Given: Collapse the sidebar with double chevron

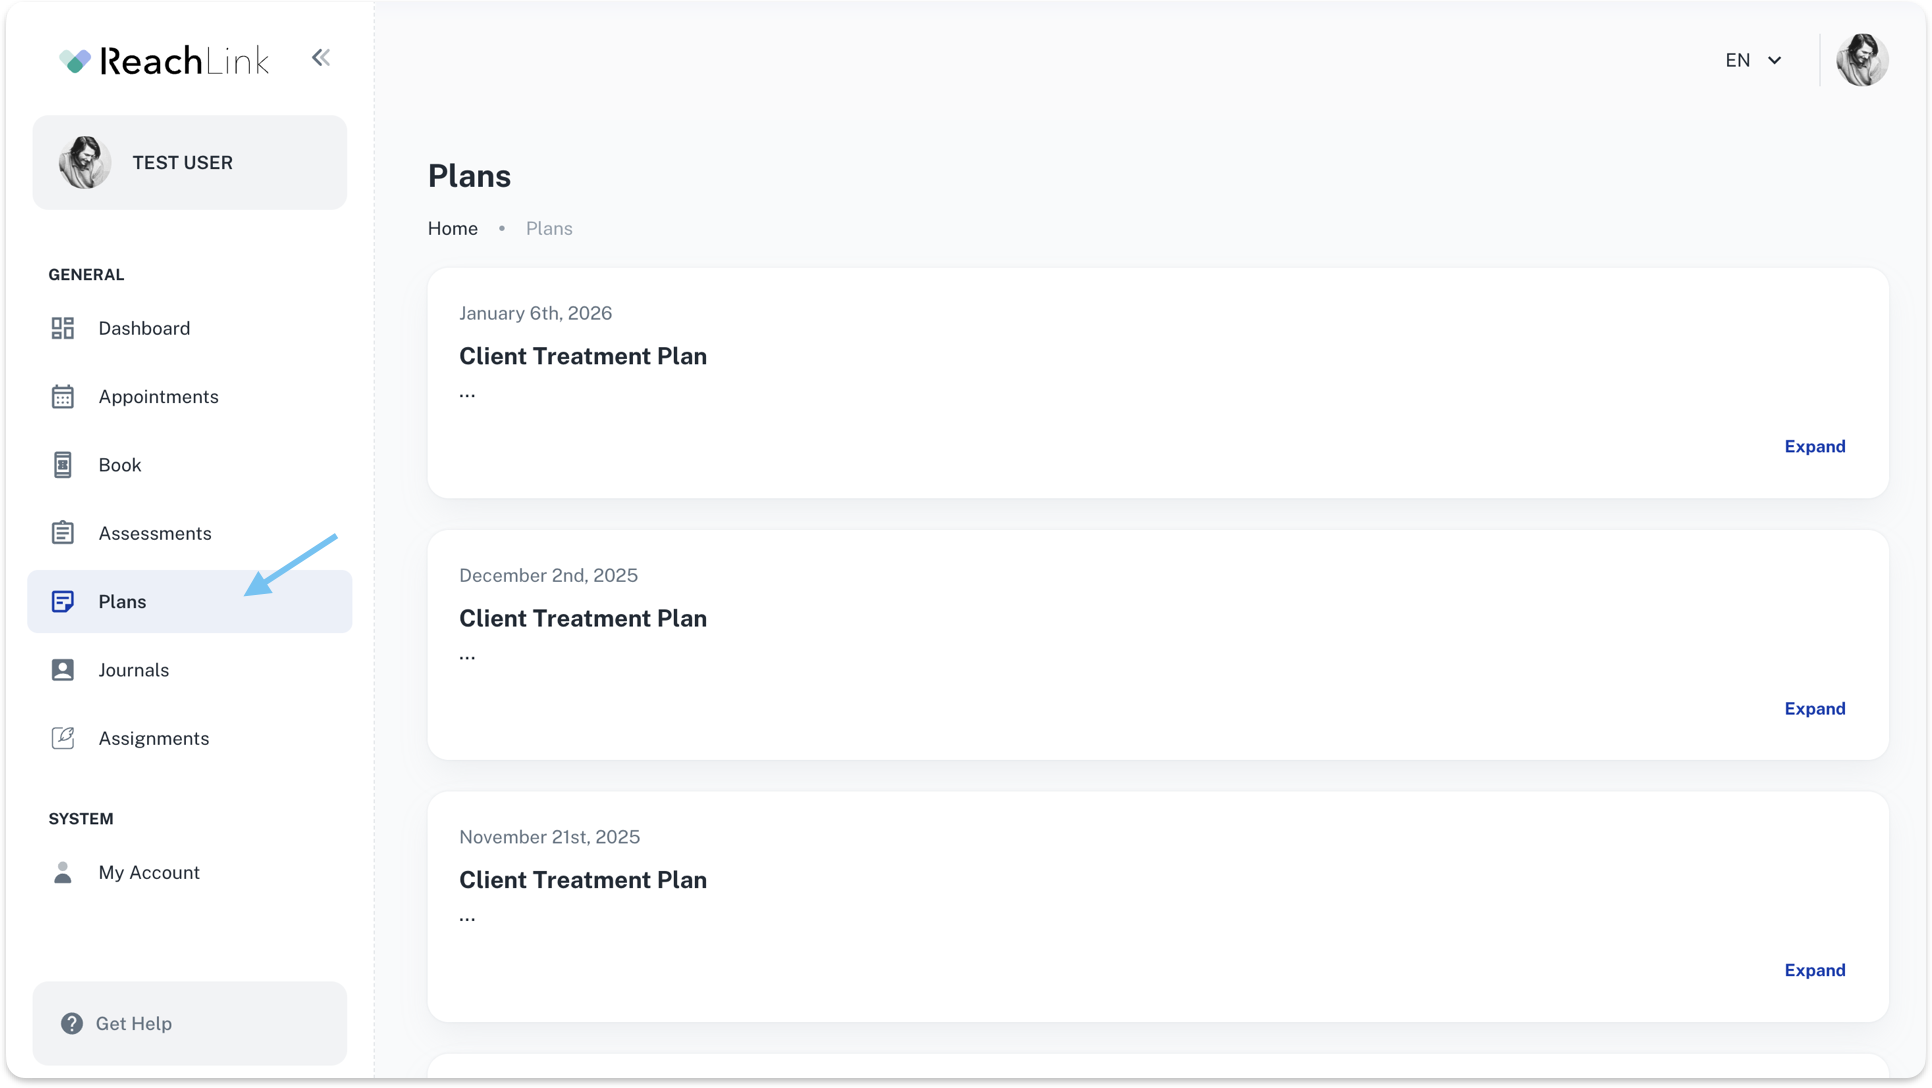Looking at the screenshot, I should pos(321,58).
